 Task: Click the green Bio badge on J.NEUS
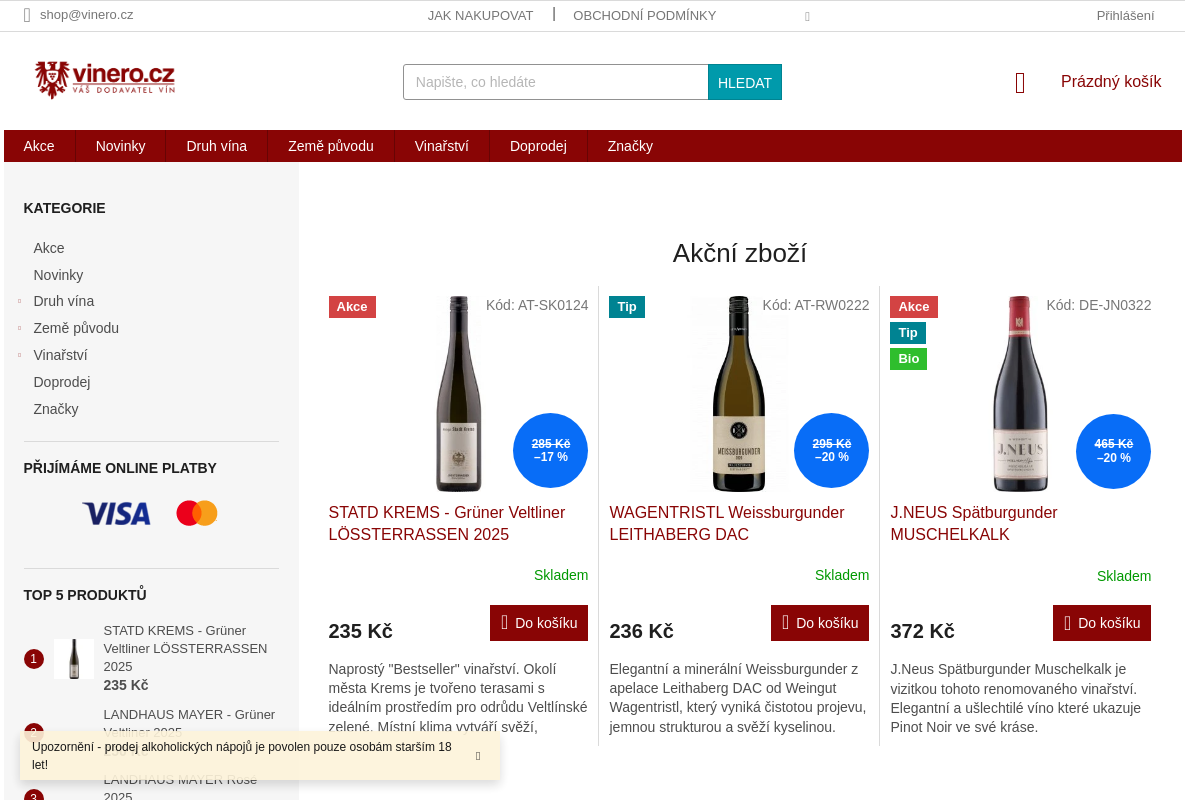[908, 359]
